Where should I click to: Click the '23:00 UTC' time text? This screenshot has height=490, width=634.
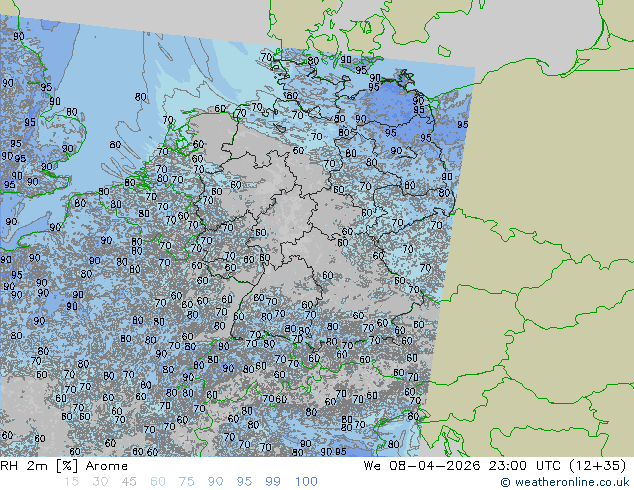(525, 466)
